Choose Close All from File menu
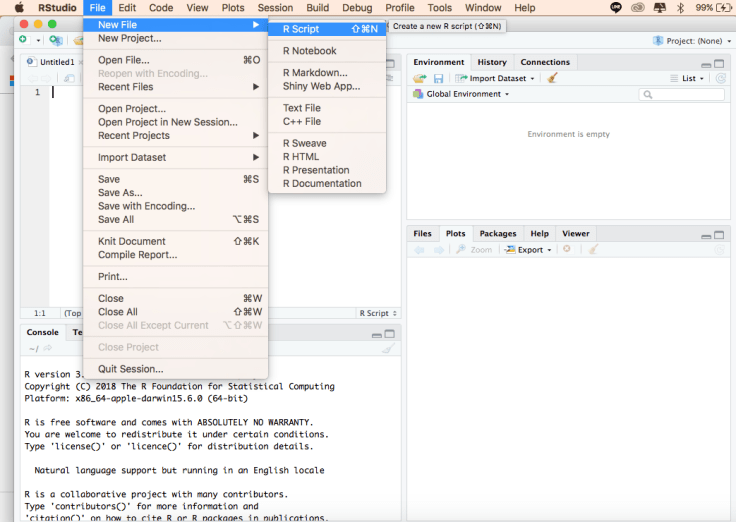This screenshot has height=522, width=736. [176, 312]
